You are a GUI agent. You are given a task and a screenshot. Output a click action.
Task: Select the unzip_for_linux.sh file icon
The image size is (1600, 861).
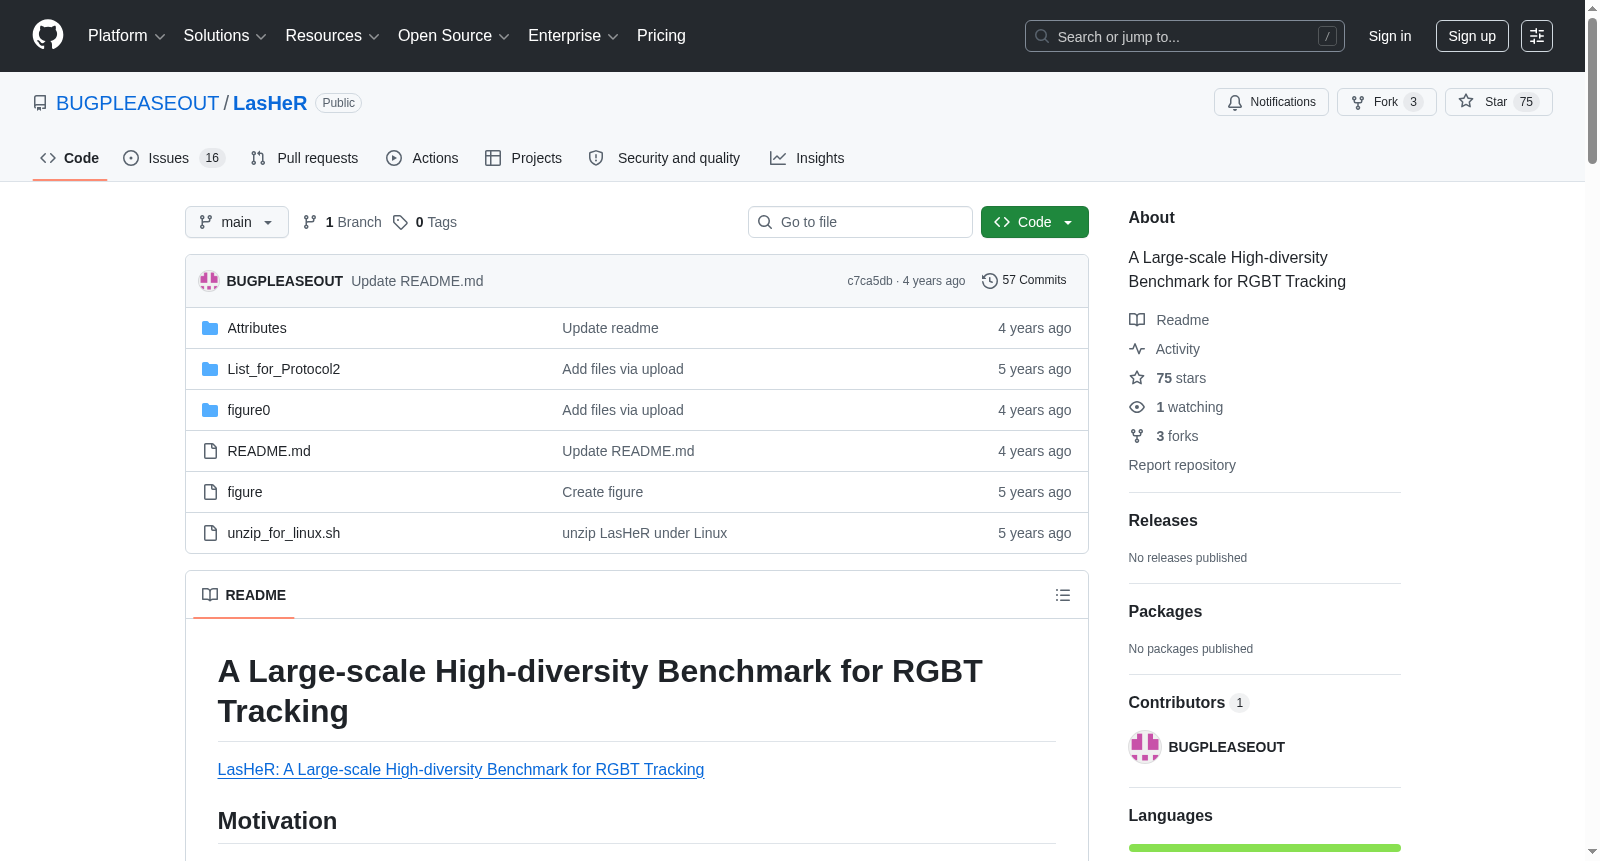(210, 533)
